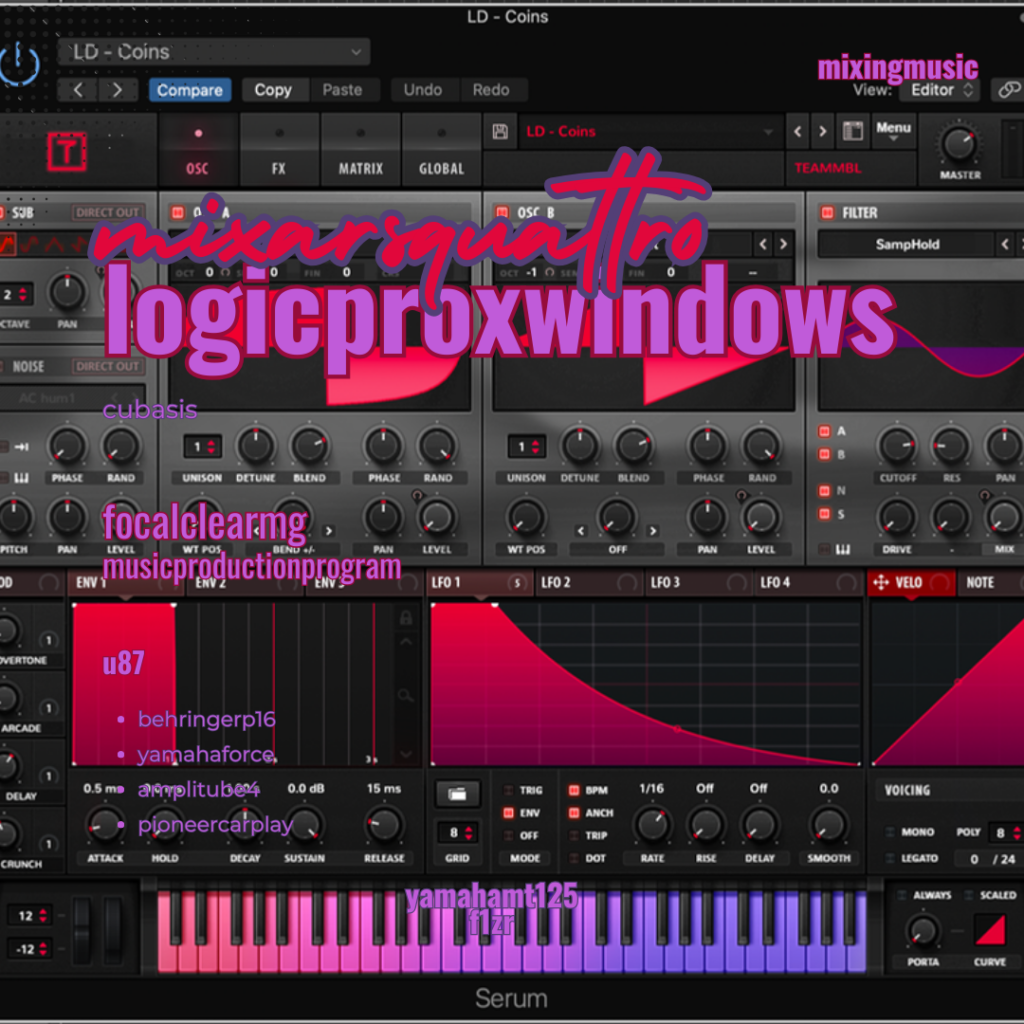Screen dimensions: 1024x1024
Task: Select the LFO 3 tab
Action: (x=698, y=582)
